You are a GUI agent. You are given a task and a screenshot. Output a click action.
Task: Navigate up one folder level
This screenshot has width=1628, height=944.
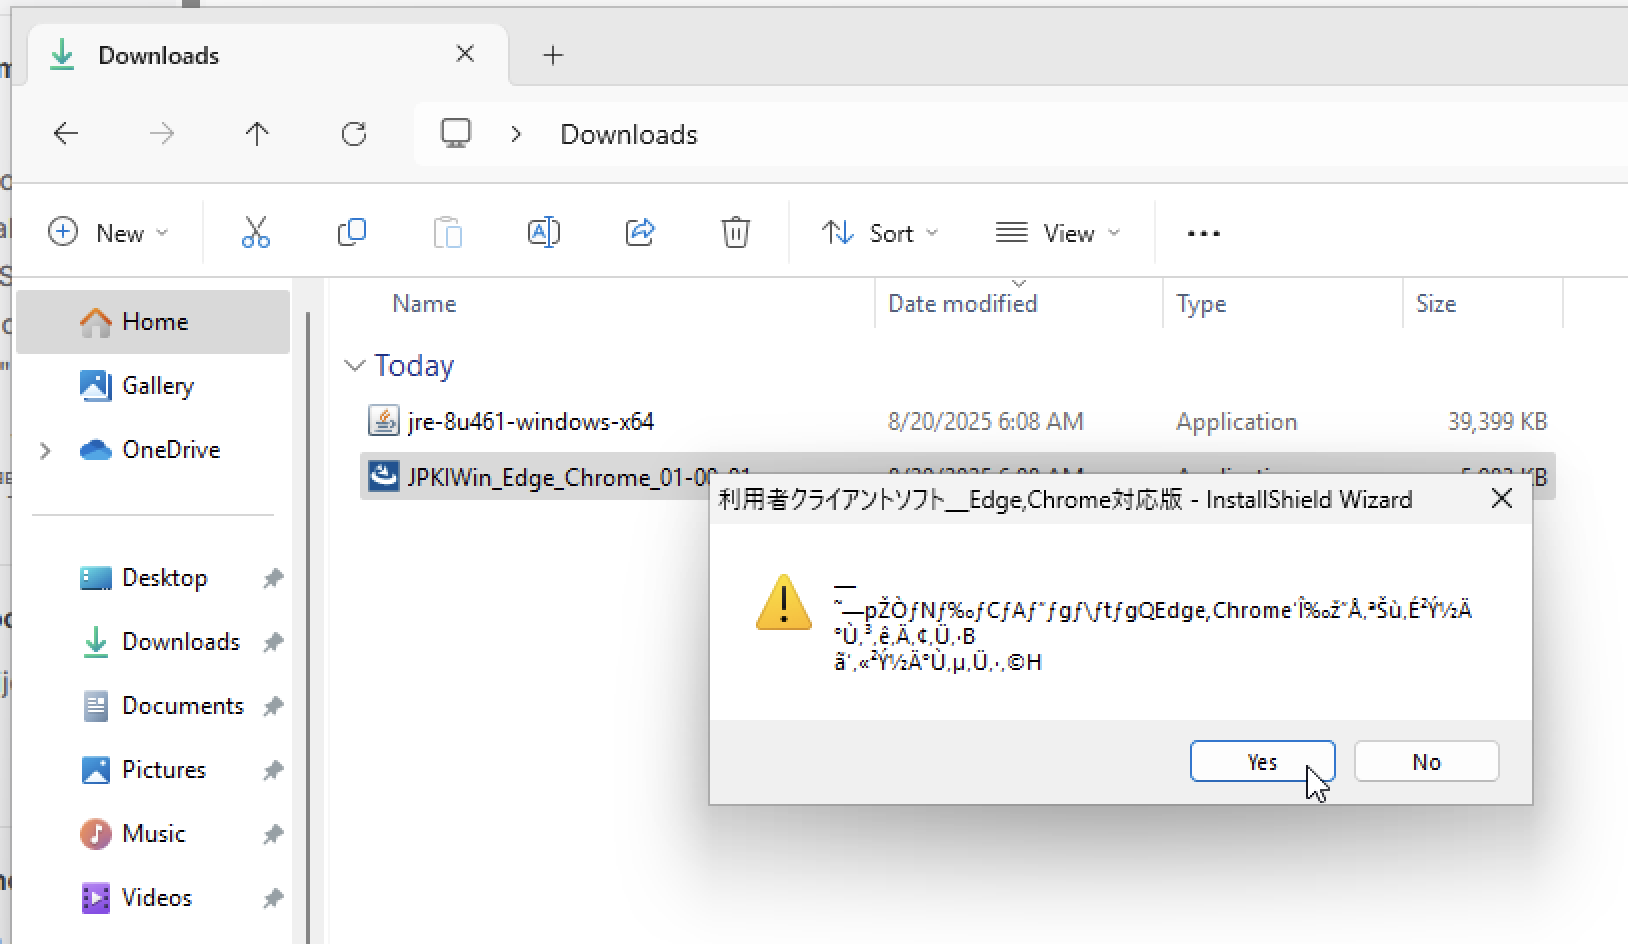[257, 133]
